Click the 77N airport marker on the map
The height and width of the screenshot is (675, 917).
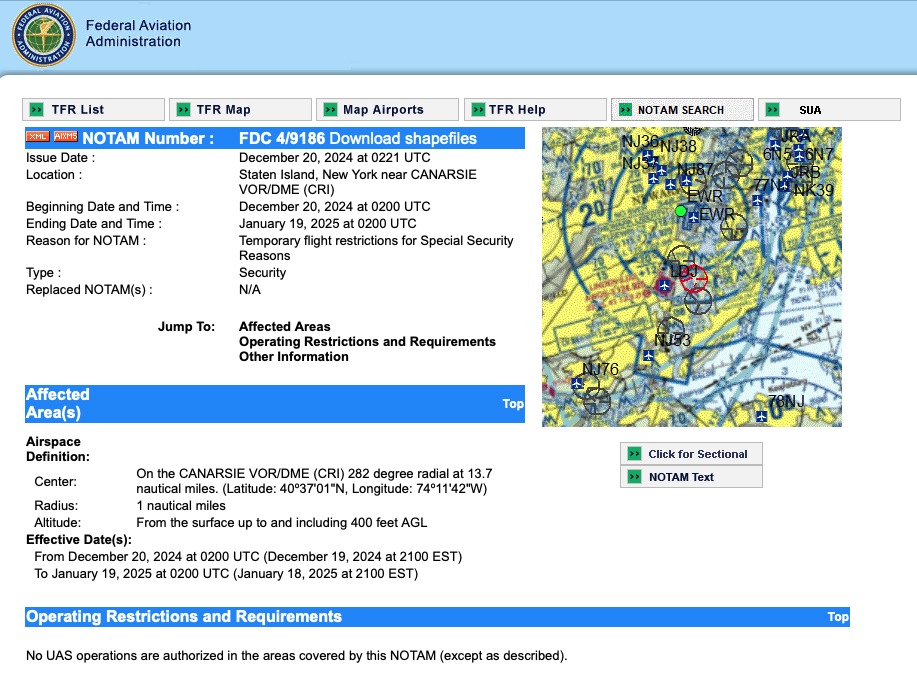[757, 201]
